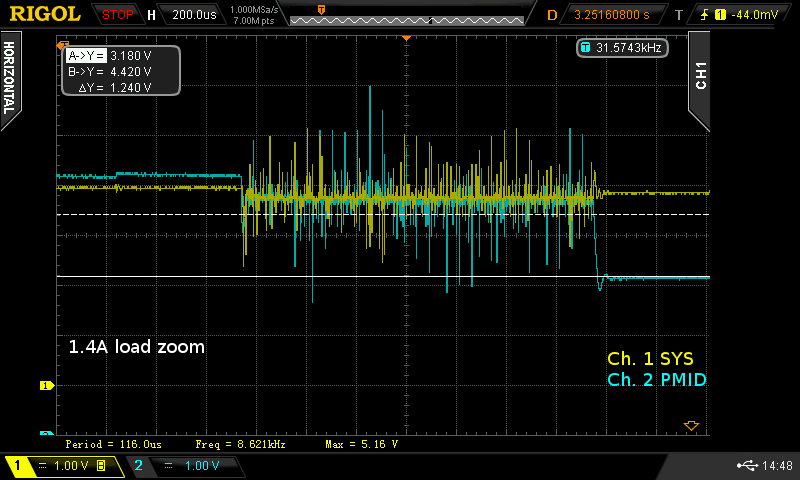The image size is (800, 480).
Task: Click the ΔY = 1.240 V cursor readout
Action: (115, 88)
